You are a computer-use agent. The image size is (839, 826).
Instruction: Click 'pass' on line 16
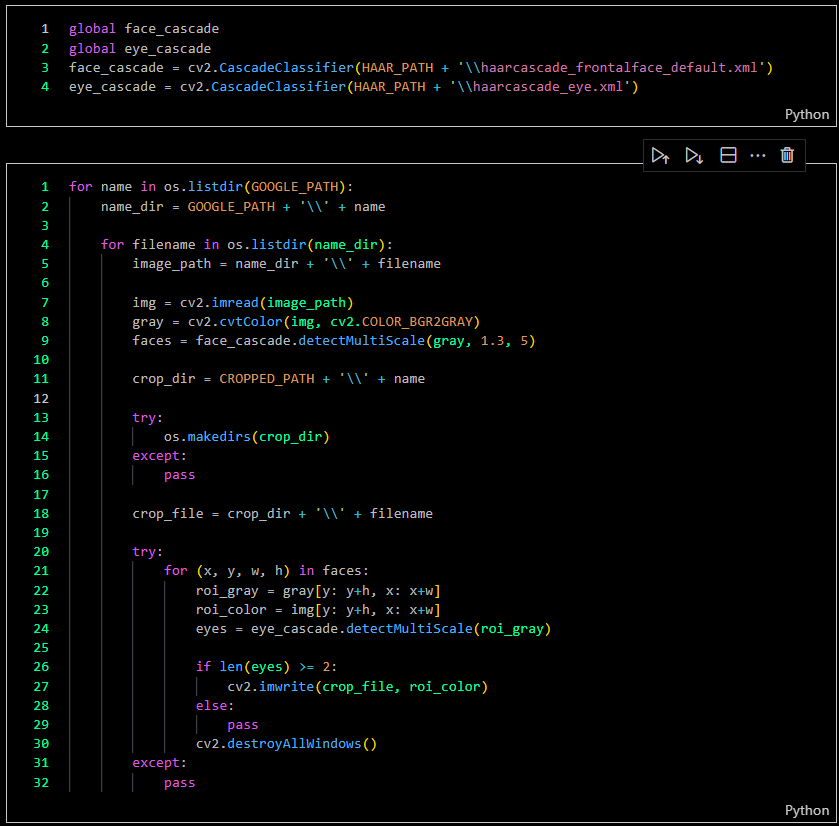coord(179,475)
